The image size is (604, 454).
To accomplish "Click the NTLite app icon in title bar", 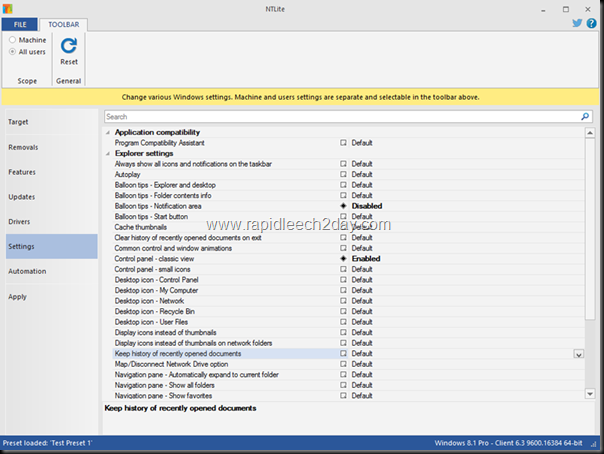I will (x=7, y=8).
